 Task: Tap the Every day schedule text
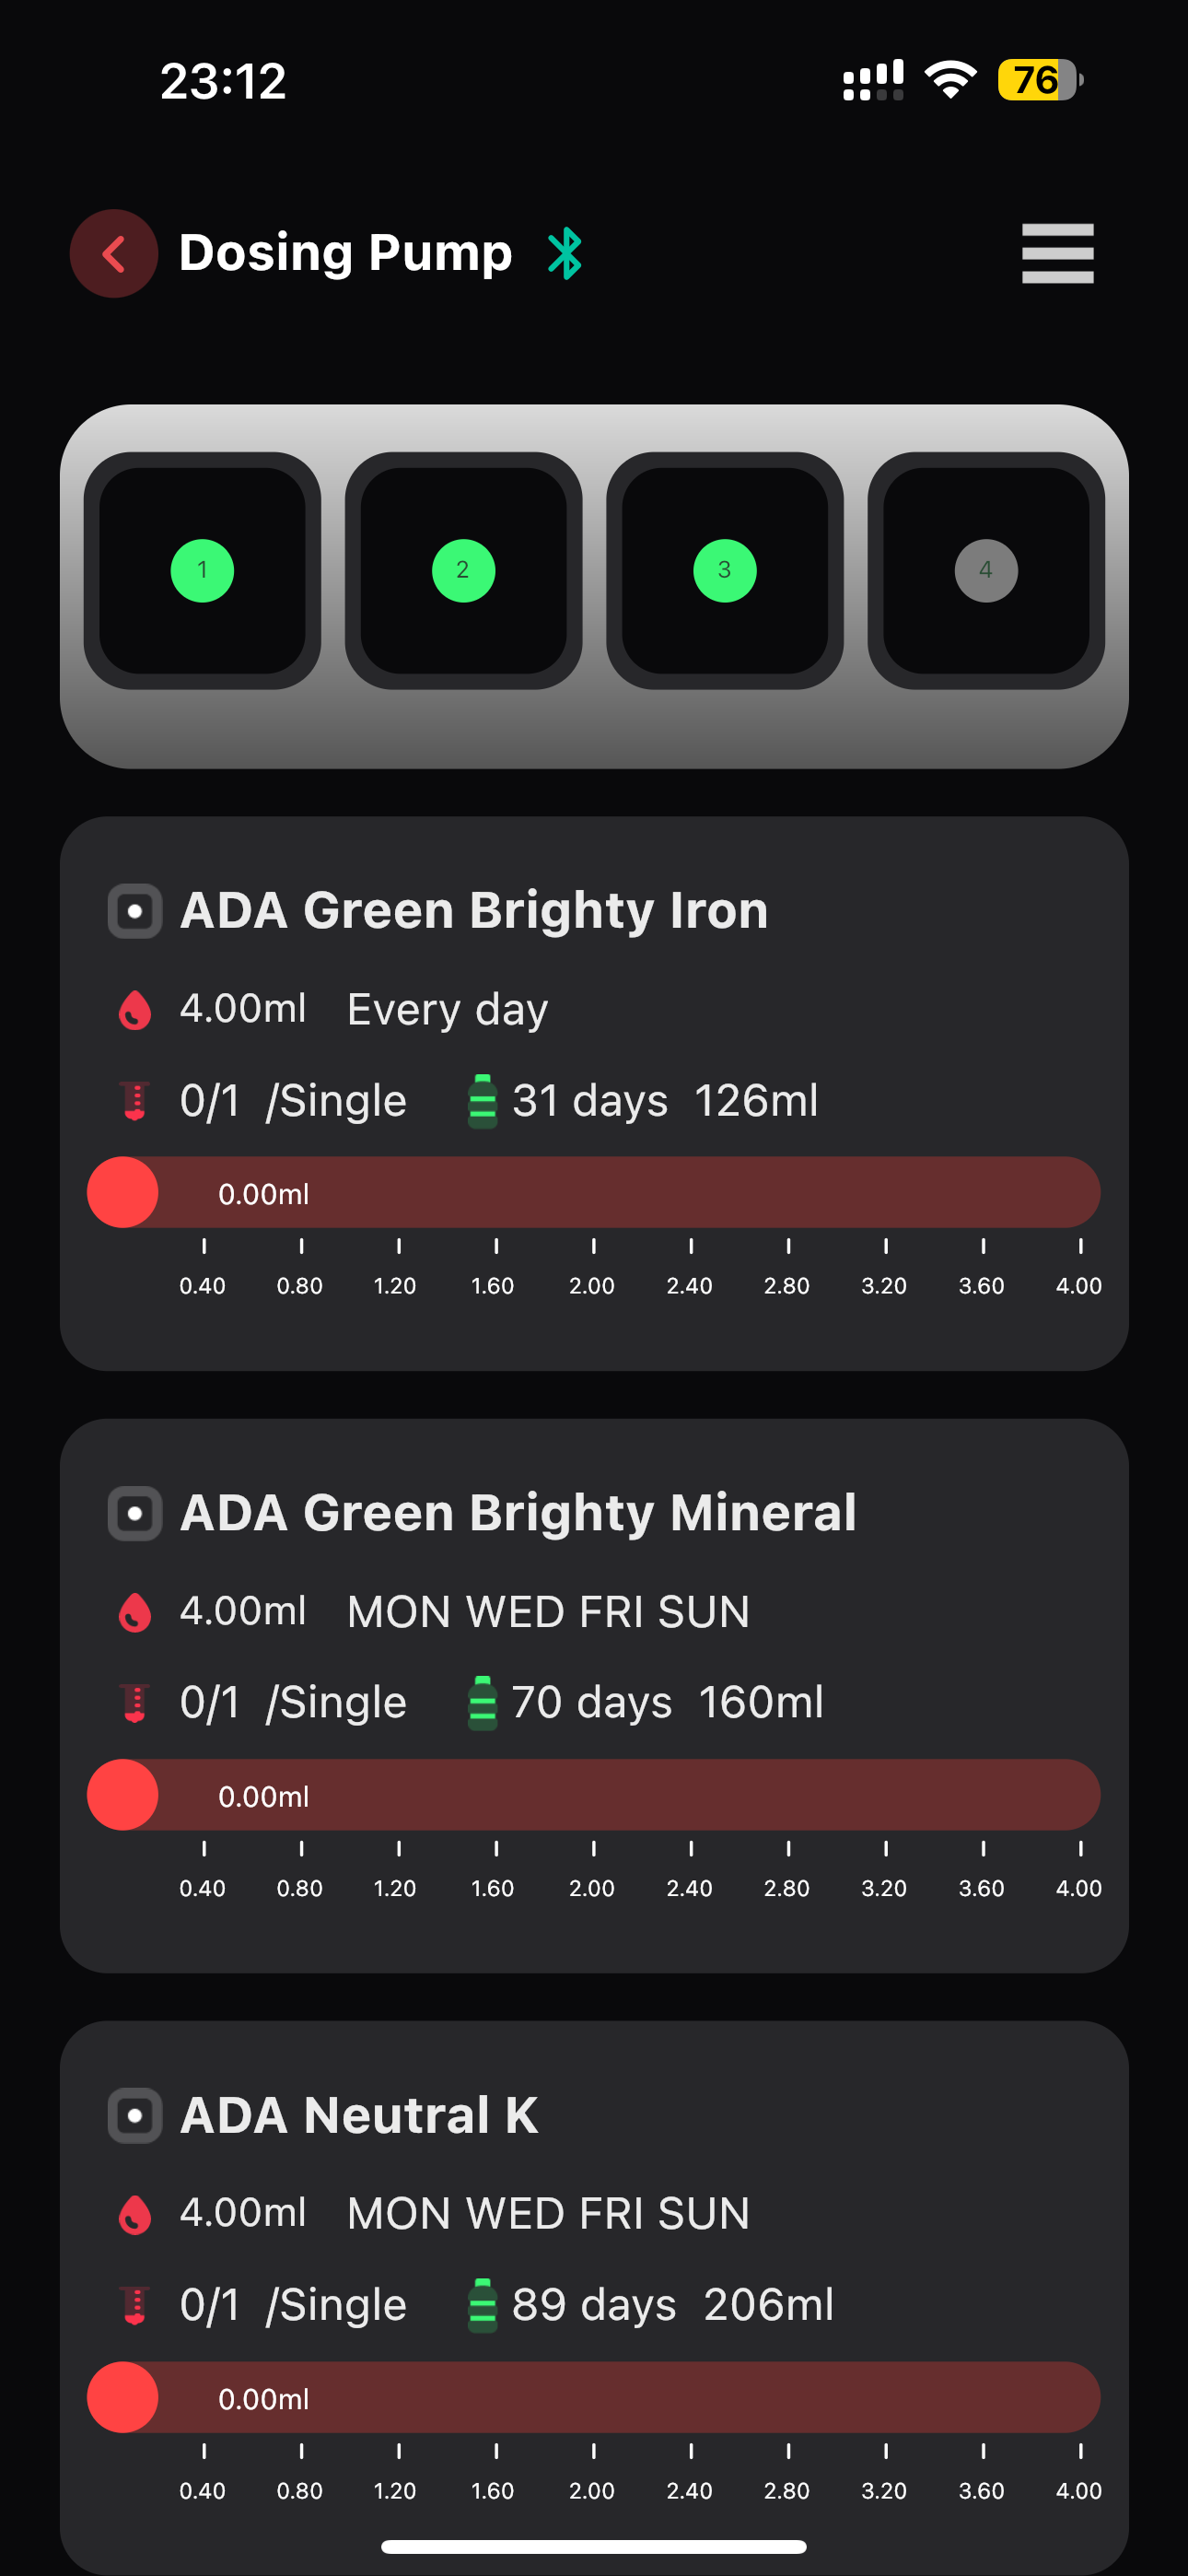point(447,1010)
